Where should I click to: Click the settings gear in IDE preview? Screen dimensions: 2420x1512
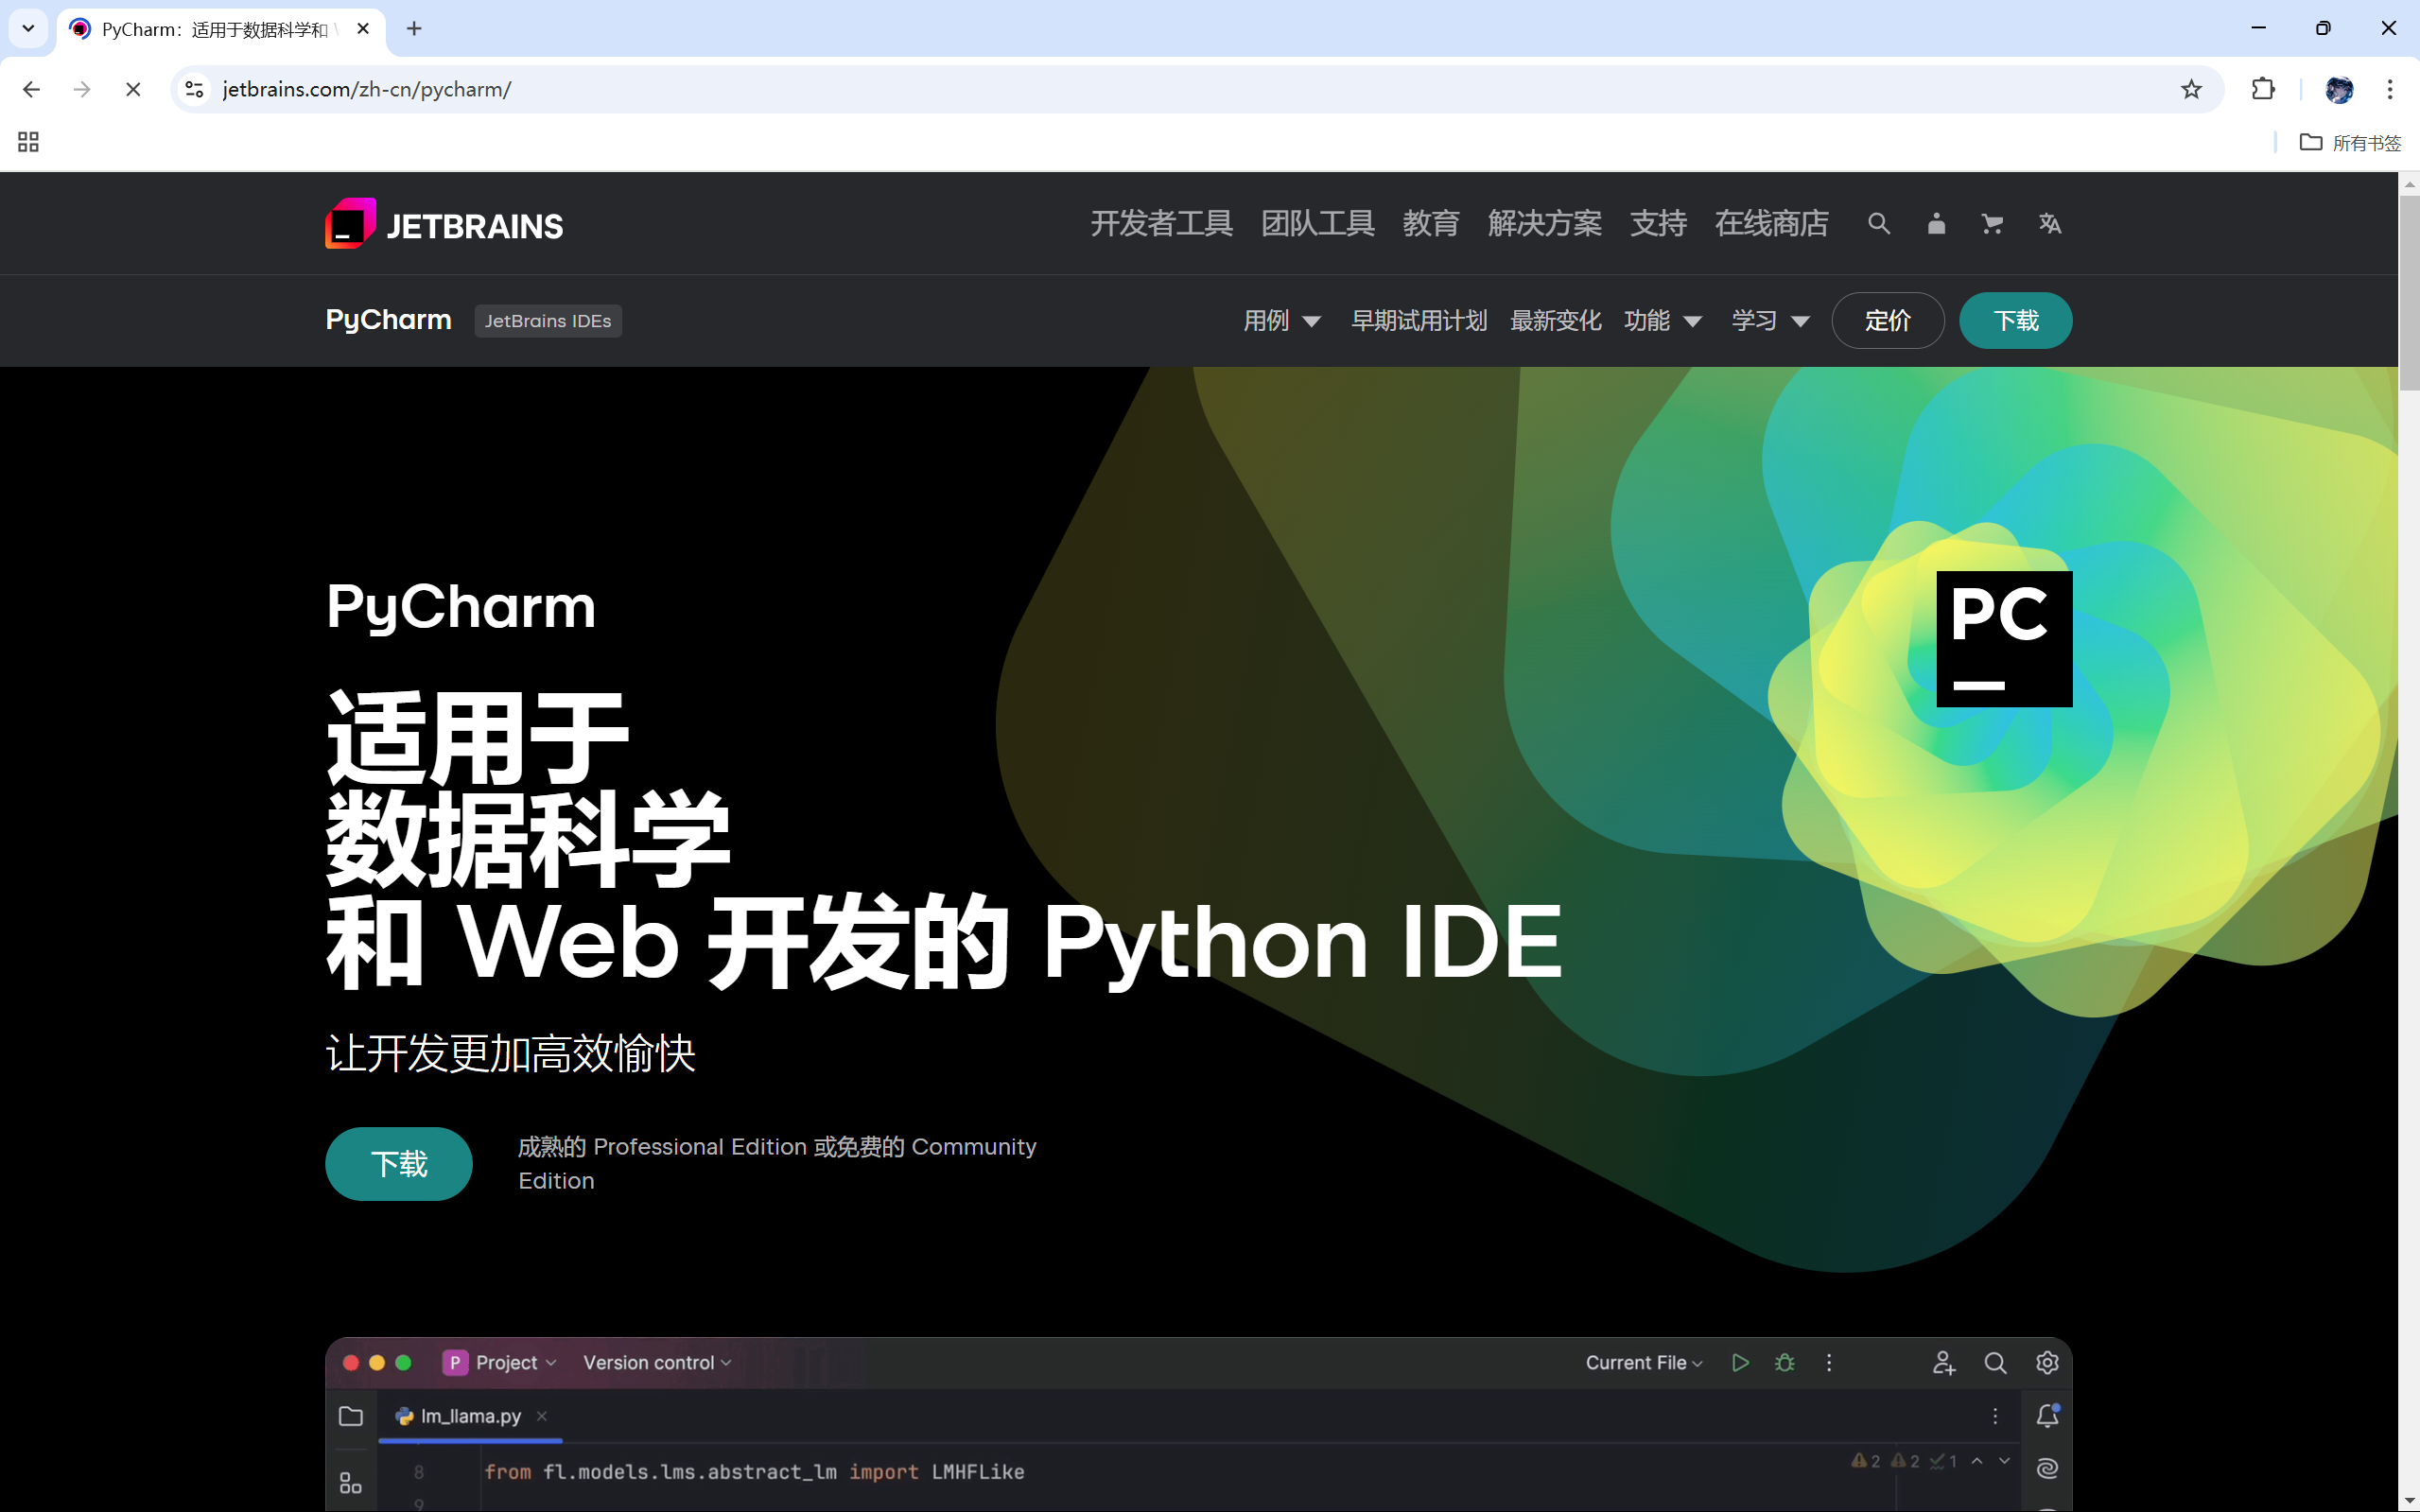coord(2047,1363)
